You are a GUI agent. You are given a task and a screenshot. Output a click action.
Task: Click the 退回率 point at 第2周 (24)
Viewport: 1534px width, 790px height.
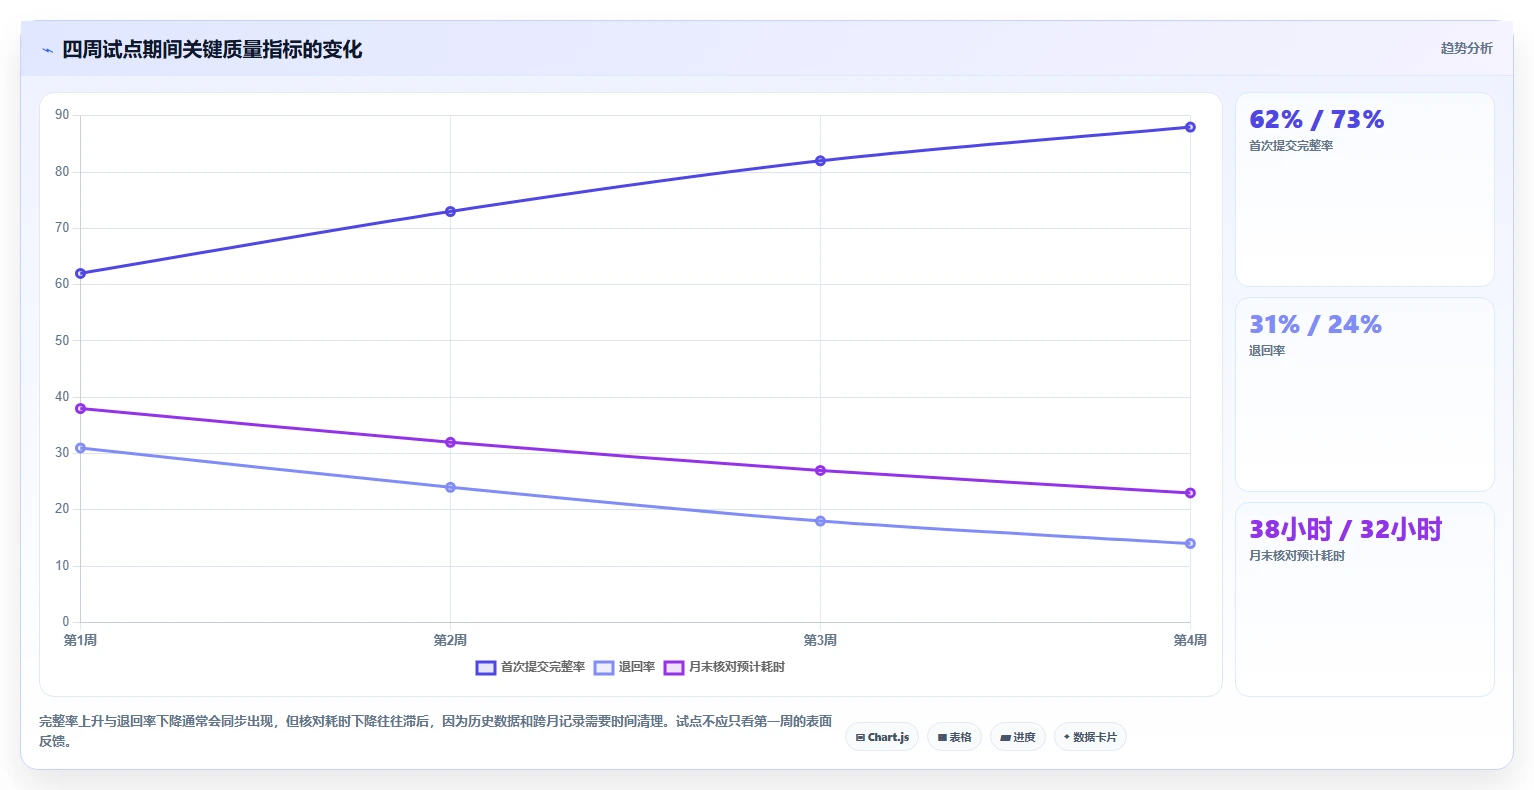coord(450,487)
